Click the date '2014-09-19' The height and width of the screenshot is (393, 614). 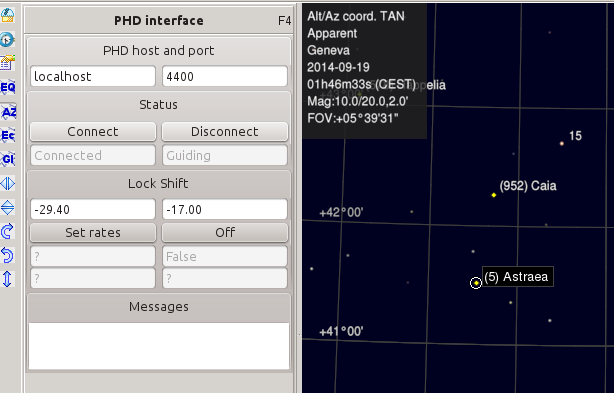pos(338,67)
